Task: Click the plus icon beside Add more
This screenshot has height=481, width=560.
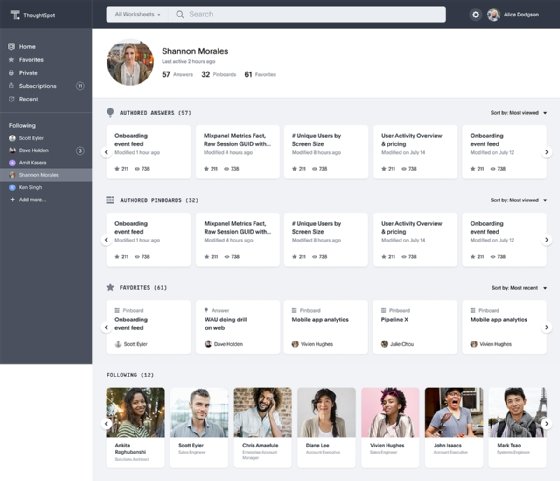Action: pos(12,200)
